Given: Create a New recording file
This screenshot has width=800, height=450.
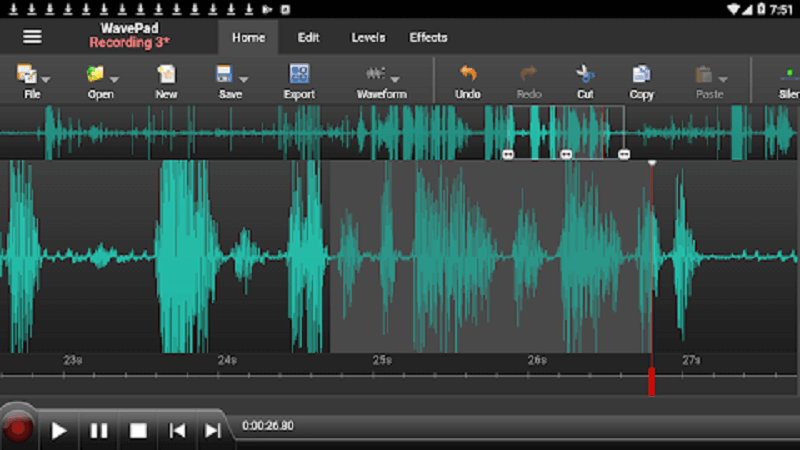Looking at the screenshot, I should pyautogui.click(x=166, y=80).
